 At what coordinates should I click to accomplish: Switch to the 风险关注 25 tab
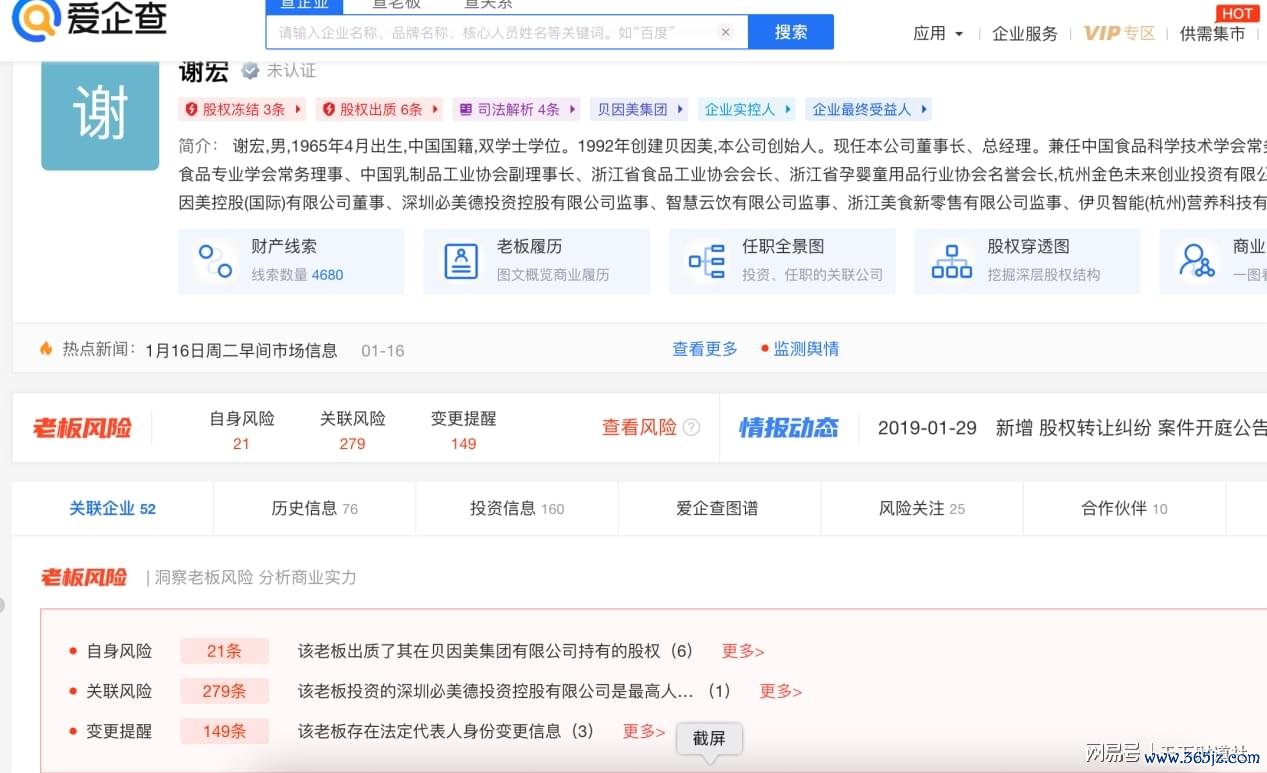921,508
